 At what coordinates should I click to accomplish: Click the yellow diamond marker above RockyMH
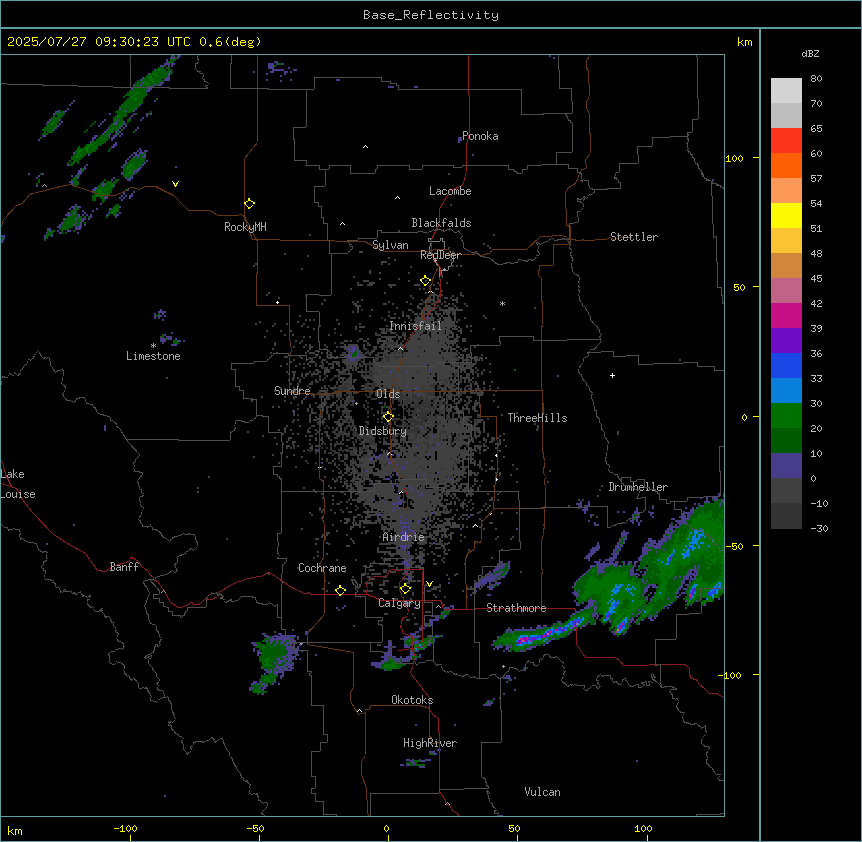(x=249, y=204)
